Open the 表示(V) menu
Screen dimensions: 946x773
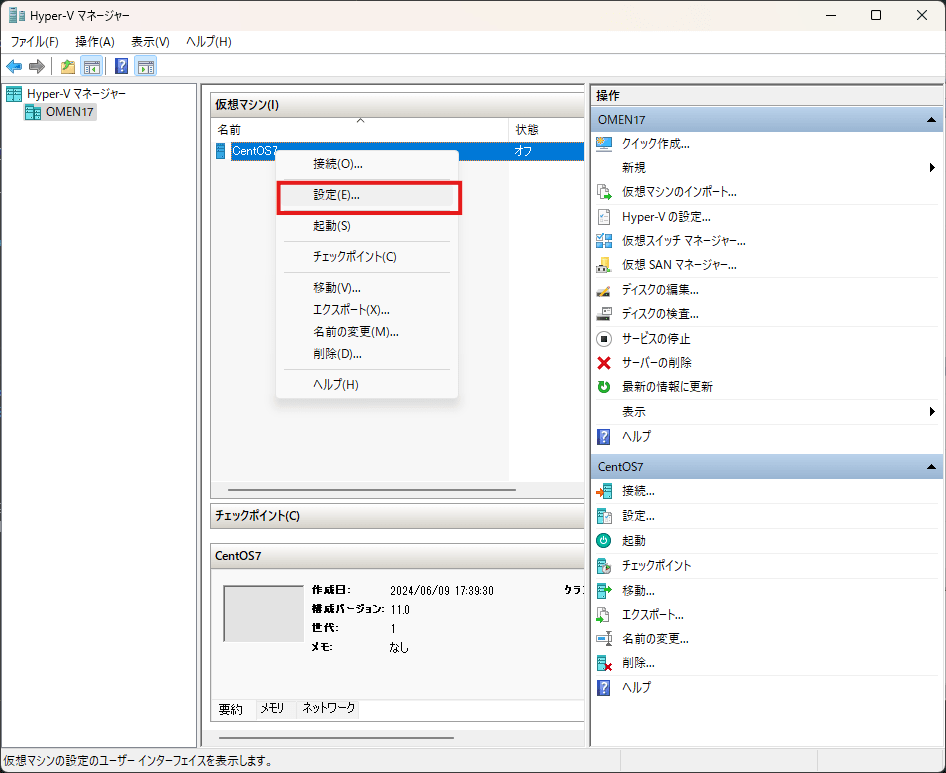click(x=150, y=42)
